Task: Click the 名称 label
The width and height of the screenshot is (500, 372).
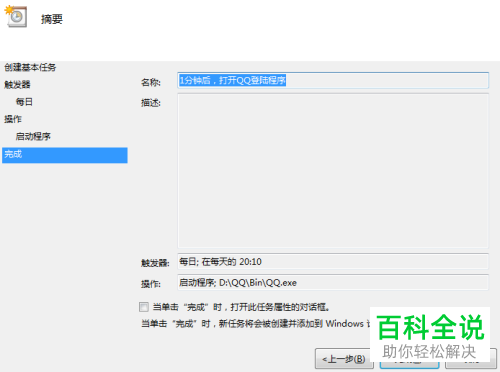Action: point(151,82)
